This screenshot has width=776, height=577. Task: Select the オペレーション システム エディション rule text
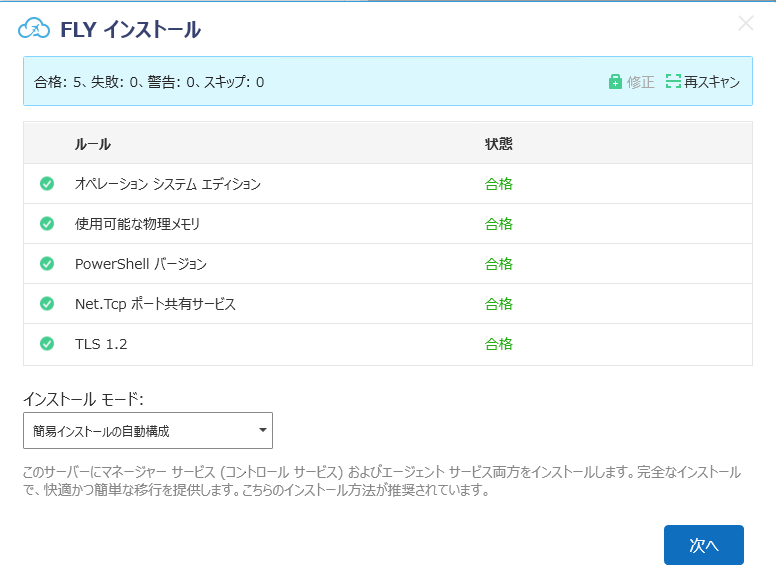coord(168,184)
